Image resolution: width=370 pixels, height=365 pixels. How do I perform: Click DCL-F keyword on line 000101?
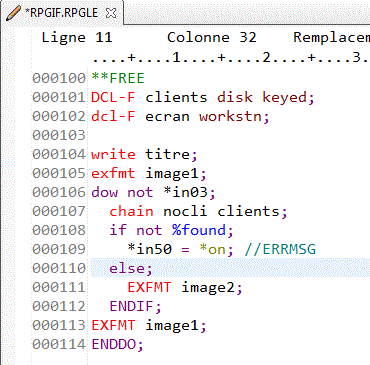coord(113,97)
